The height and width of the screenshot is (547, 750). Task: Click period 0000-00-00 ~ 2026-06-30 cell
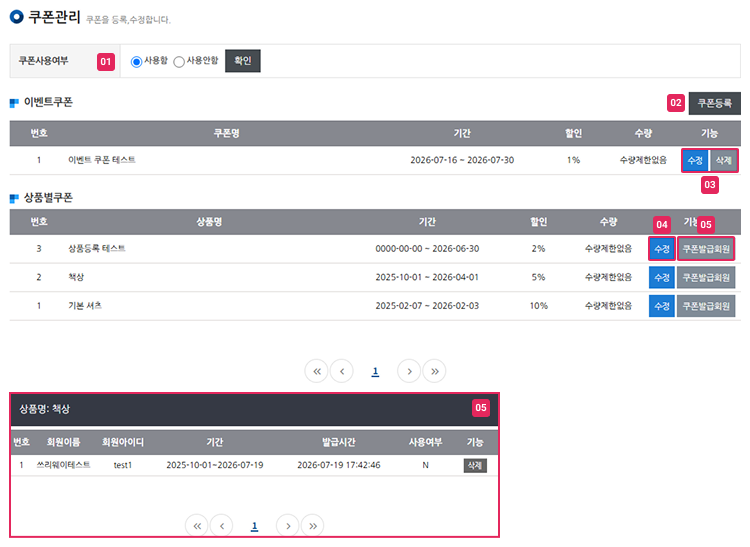pos(427,249)
